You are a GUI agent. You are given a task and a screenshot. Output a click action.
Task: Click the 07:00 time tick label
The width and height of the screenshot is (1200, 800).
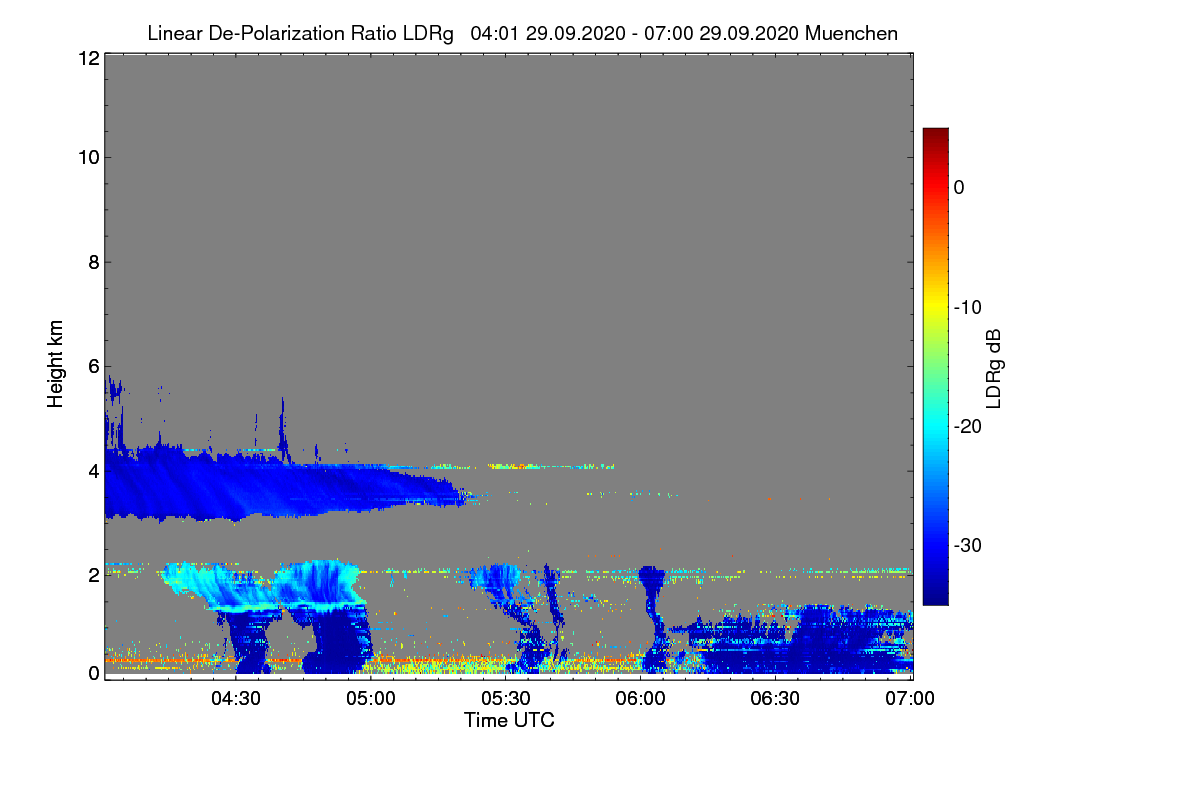tap(912, 698)
